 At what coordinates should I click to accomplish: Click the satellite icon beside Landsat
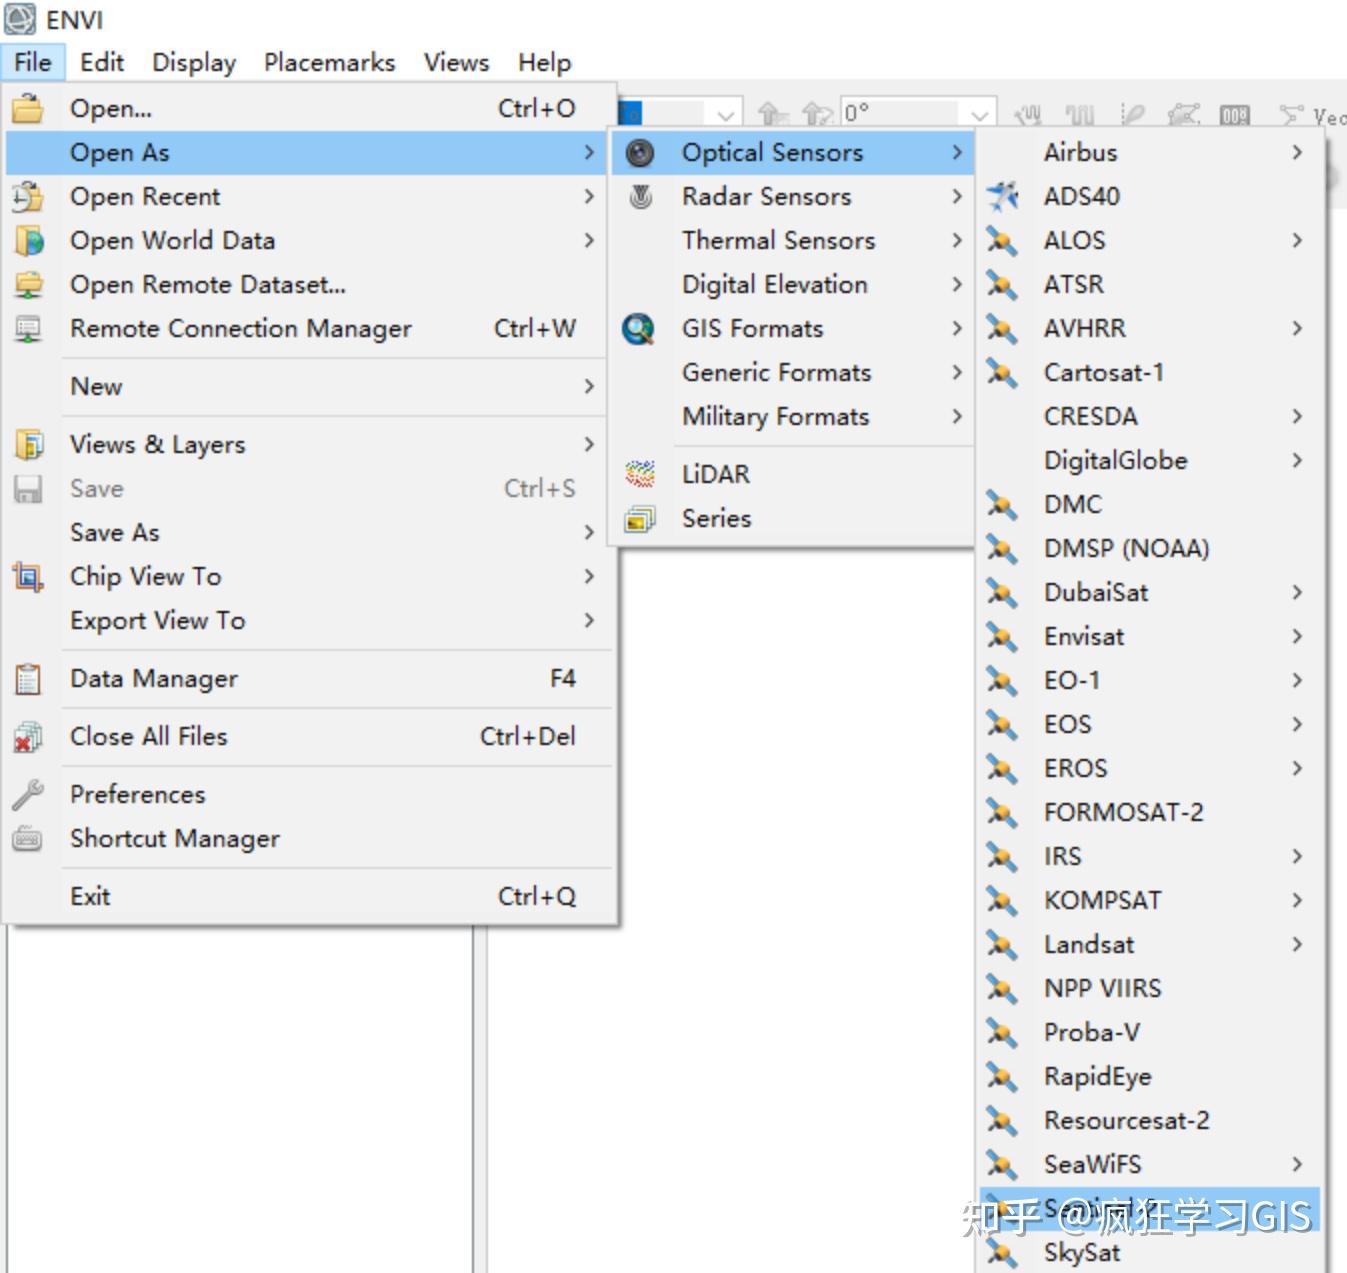click(1002, 944)
